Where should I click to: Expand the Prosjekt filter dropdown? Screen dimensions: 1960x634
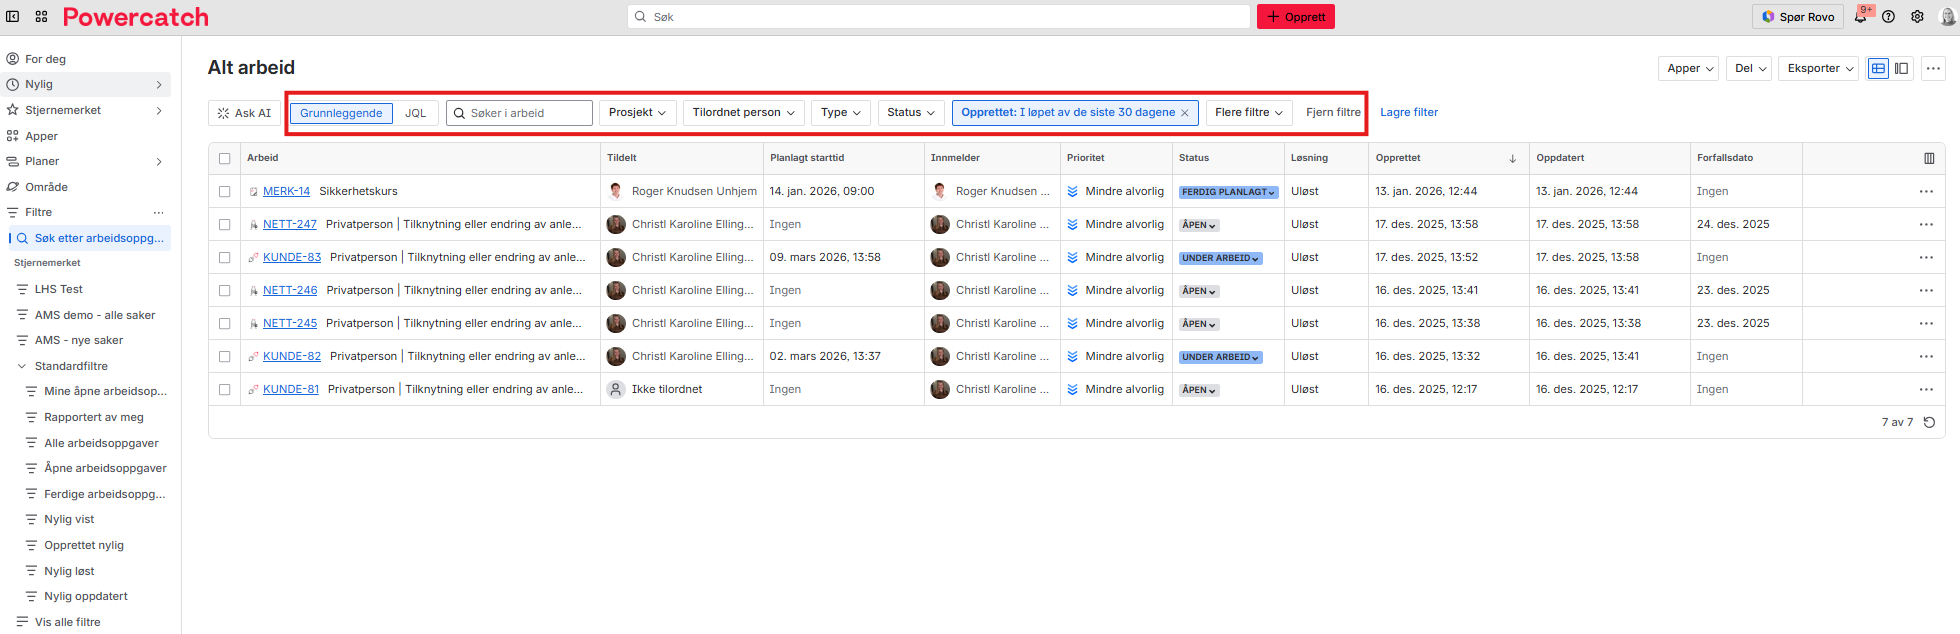click(x=637, y=113)
